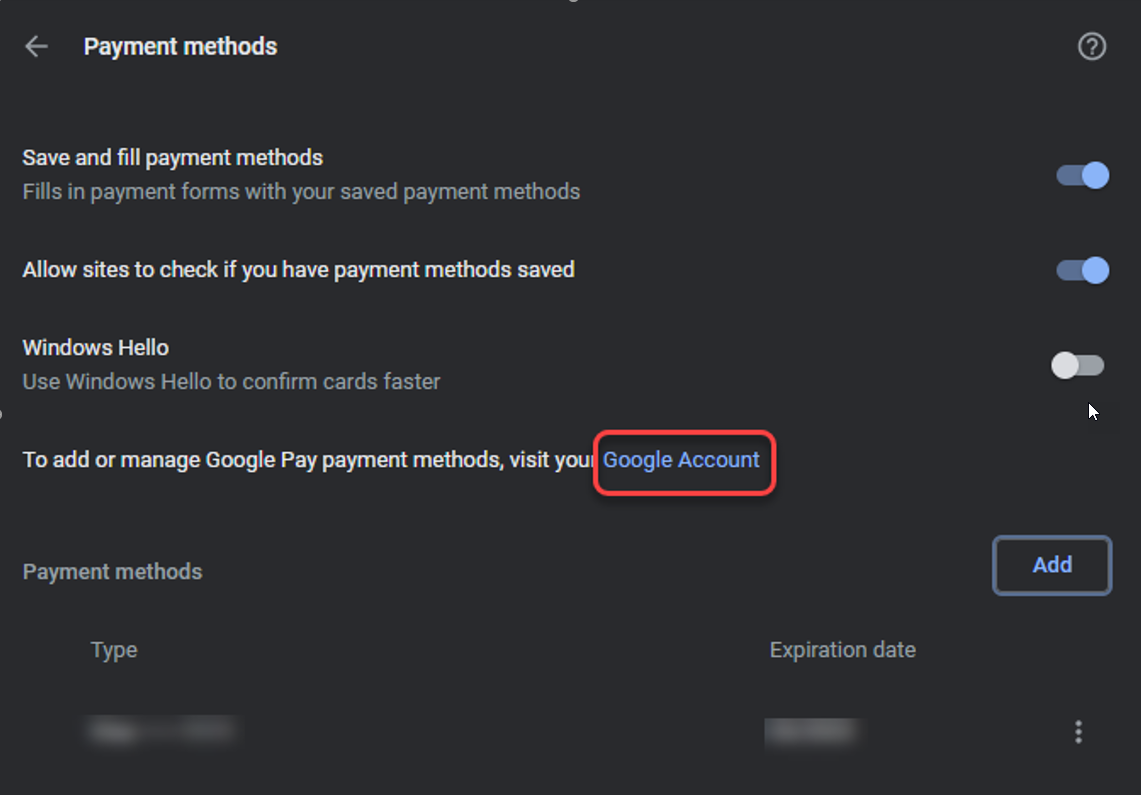Click the Add payment method button
1141x795 pixels.
pos(1052,566)
